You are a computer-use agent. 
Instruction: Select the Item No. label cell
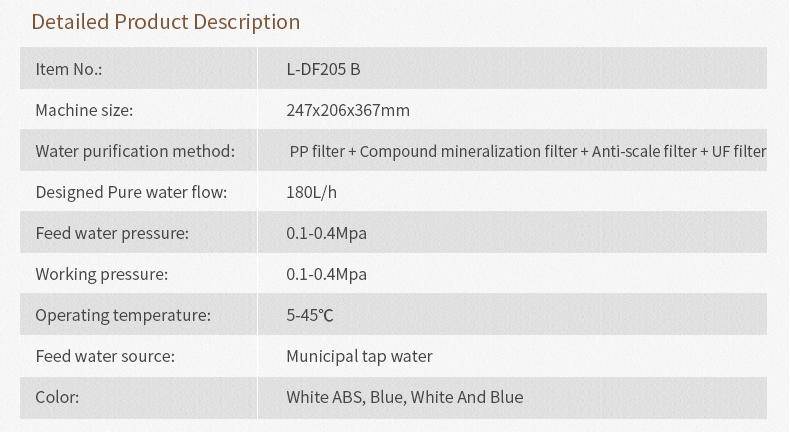click(x=139, y=68)
